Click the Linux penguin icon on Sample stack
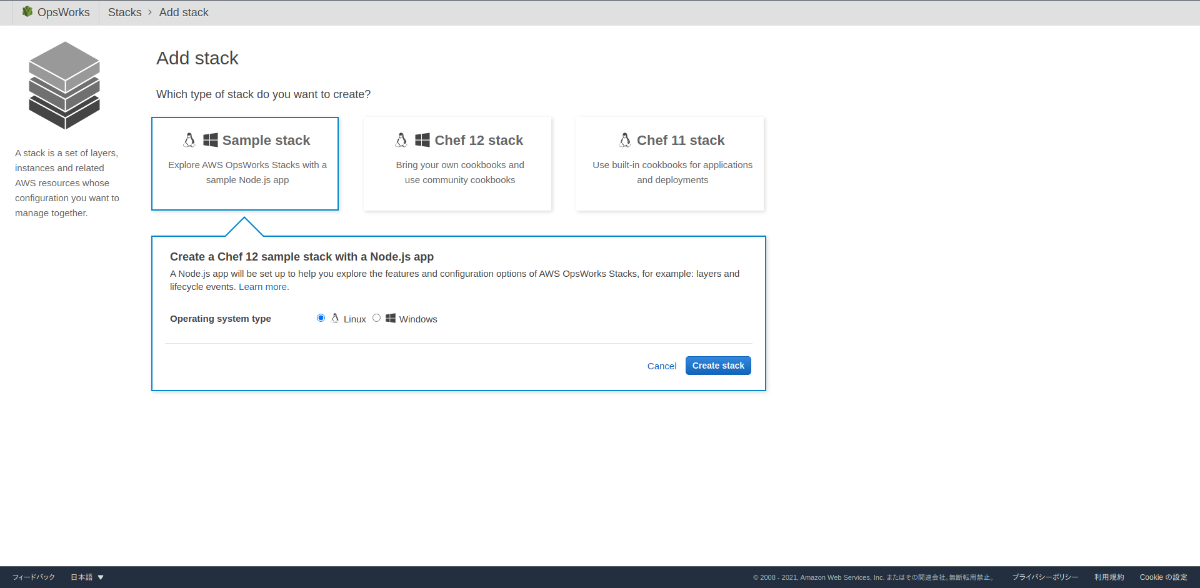Screen dimensions: 1200x588 pos(190,140)
